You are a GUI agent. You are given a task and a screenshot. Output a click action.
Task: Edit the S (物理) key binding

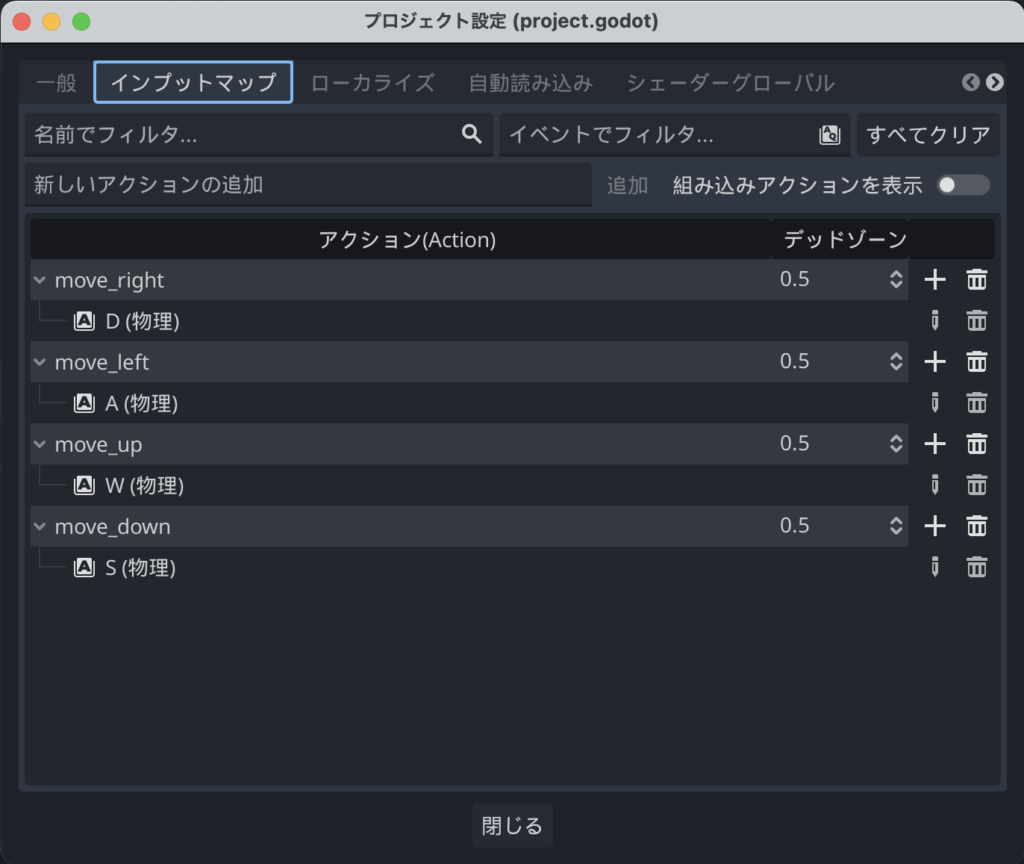pyautogui.click(x=935, y=568)
